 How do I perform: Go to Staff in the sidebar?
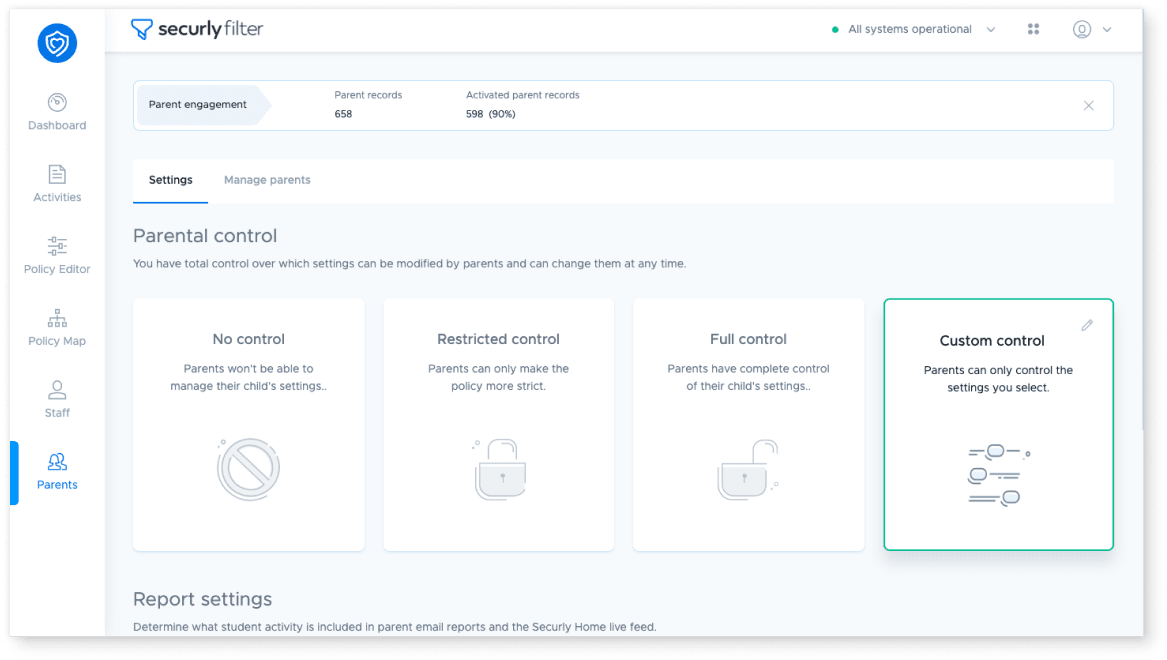pos(57,400)
